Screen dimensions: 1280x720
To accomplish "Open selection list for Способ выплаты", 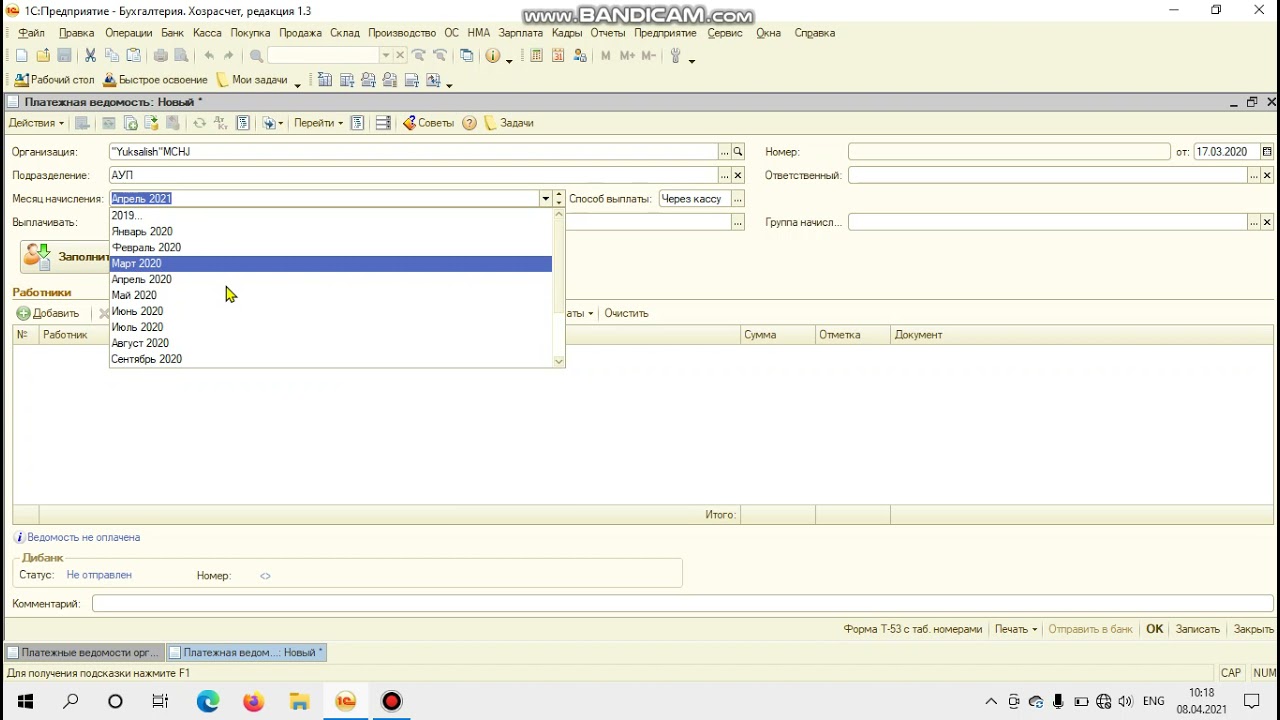I will coord(738,199).
